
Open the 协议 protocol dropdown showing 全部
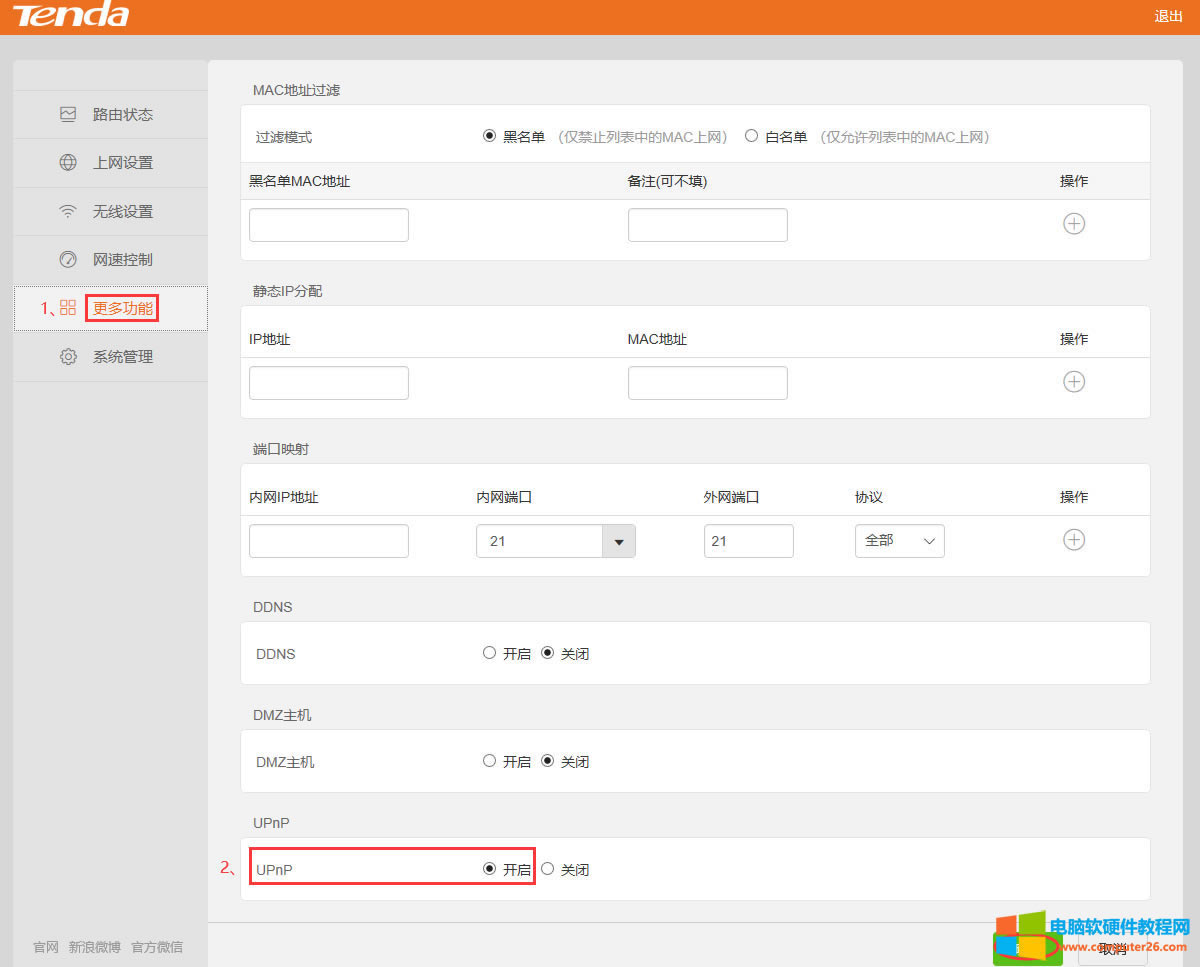coord(899,540)
